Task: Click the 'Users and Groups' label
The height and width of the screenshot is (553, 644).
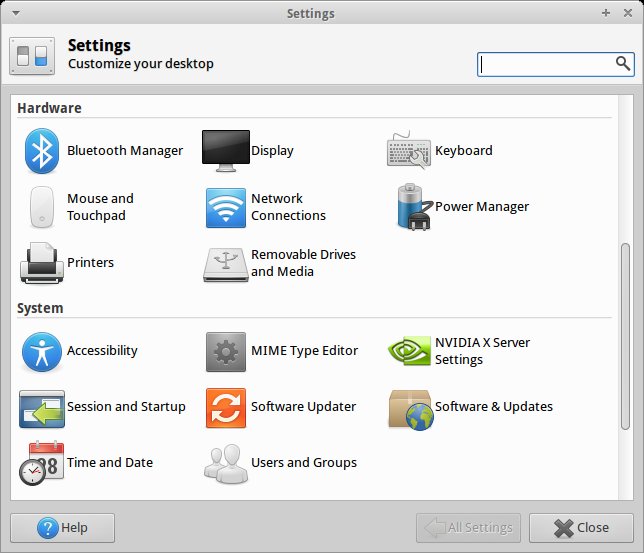Action: pos(304,463)
